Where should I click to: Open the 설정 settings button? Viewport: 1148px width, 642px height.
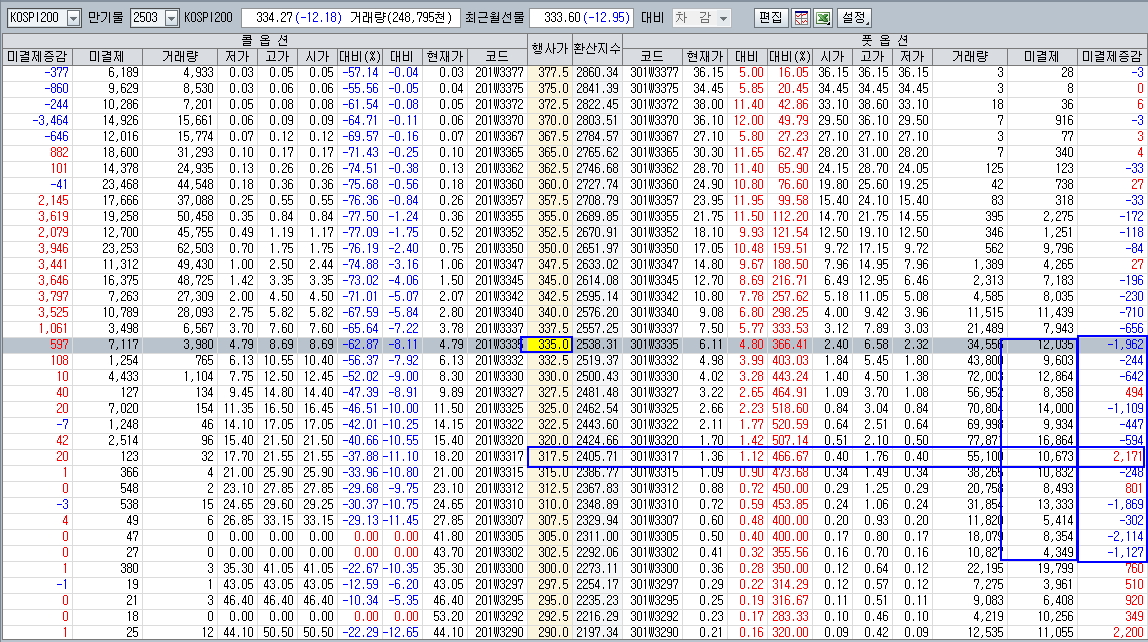[854, 18]
